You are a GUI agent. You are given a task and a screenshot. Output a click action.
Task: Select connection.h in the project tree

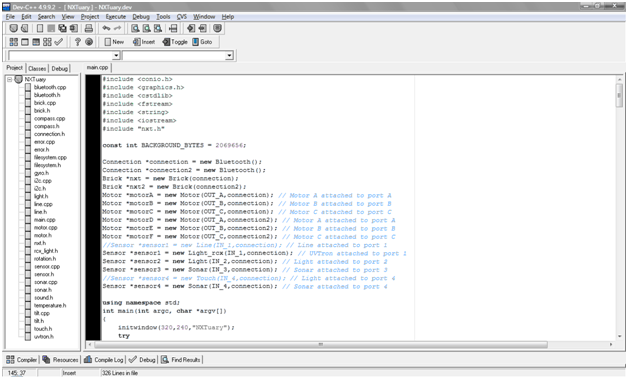pyautogui.click(x=49, y=134)
